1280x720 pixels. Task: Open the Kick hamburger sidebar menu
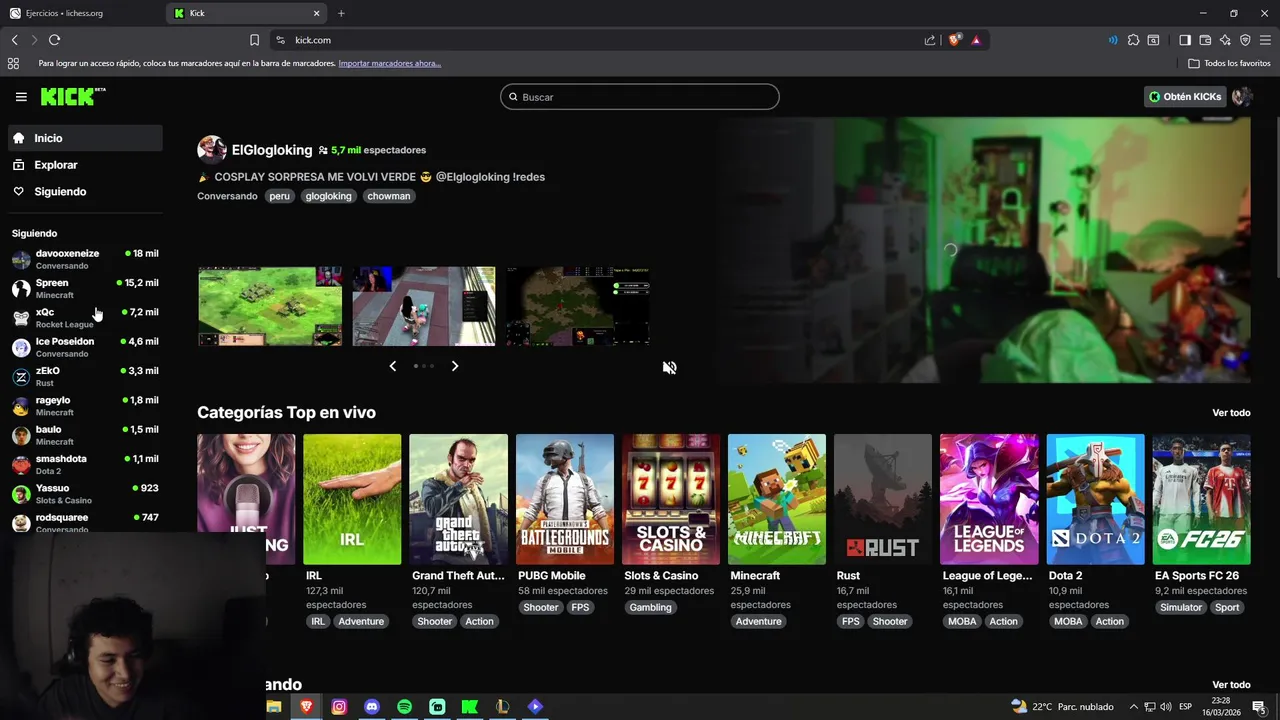(x=21, y=97)
